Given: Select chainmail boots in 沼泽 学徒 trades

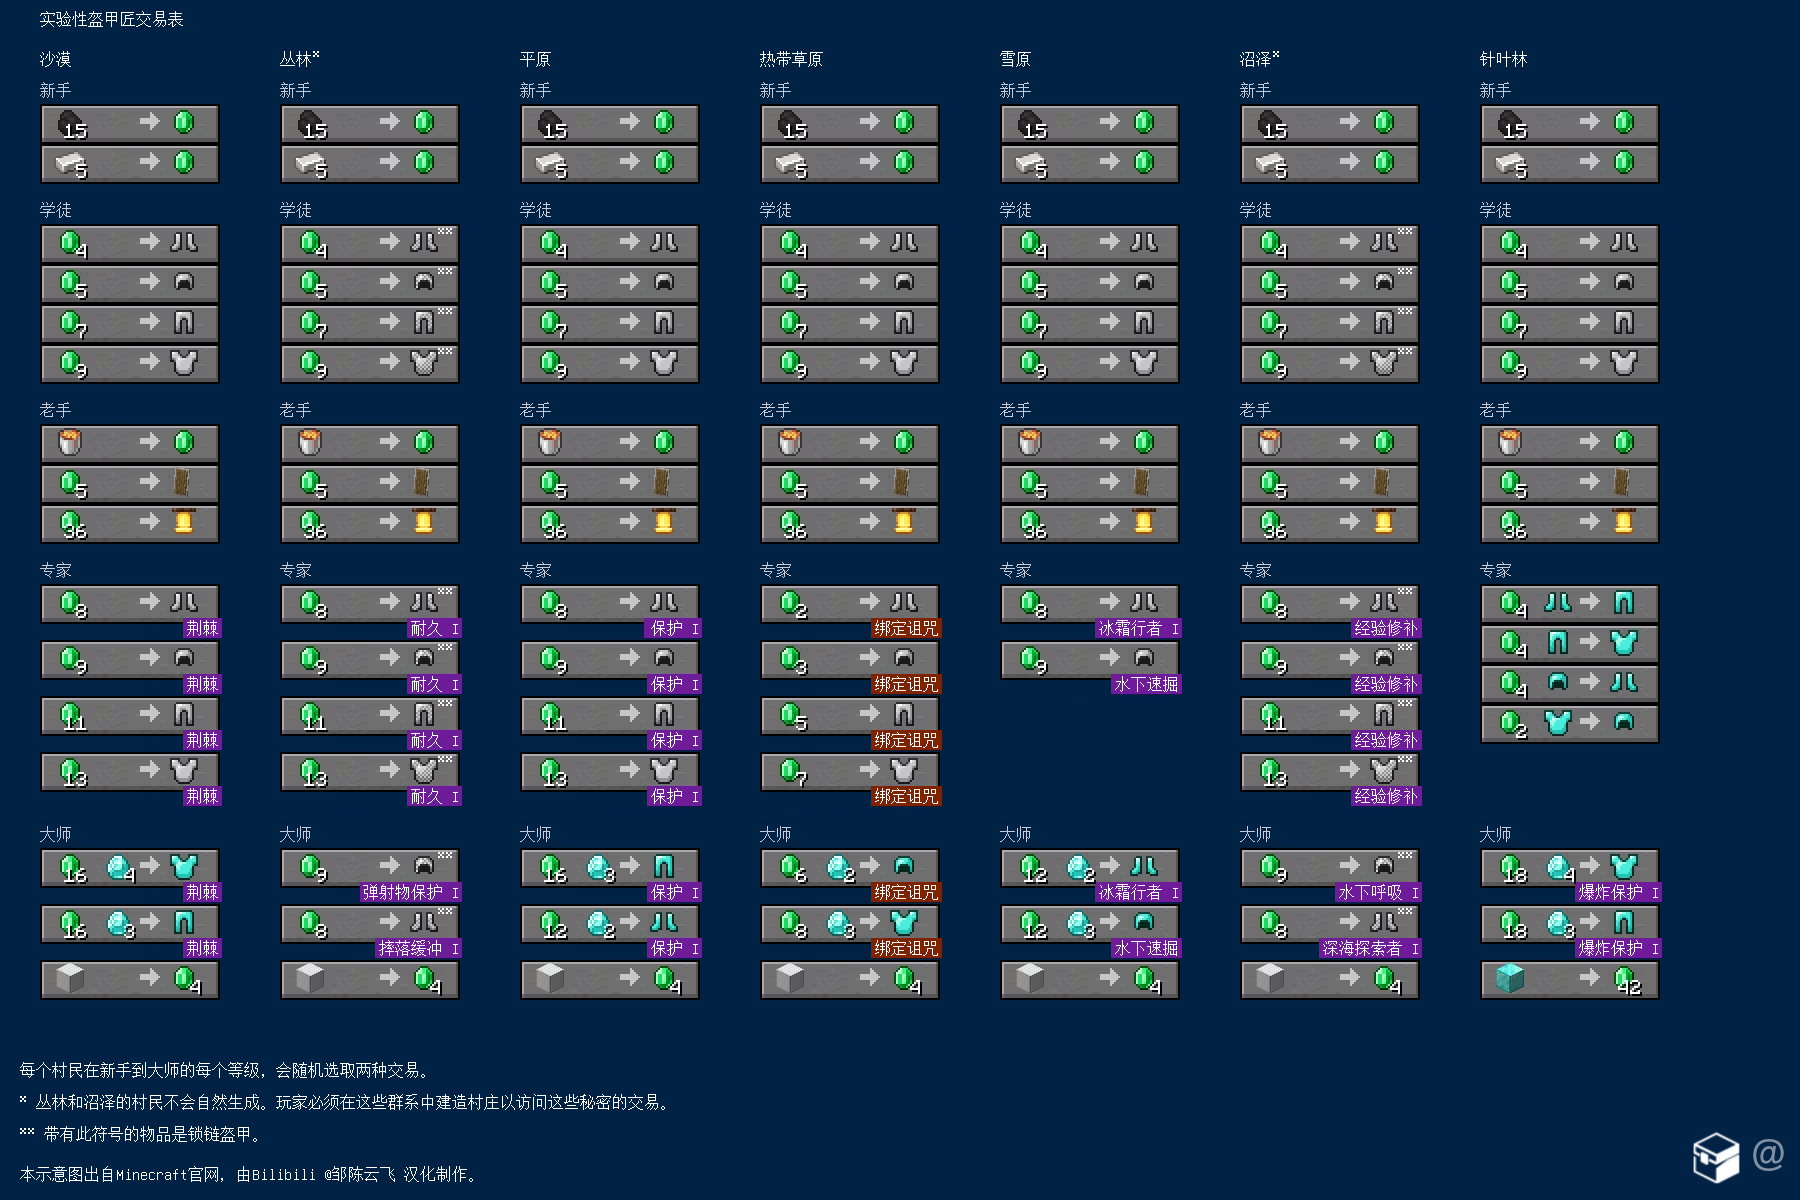Looking at the screenshot, I should click(x=1384, y=242).
